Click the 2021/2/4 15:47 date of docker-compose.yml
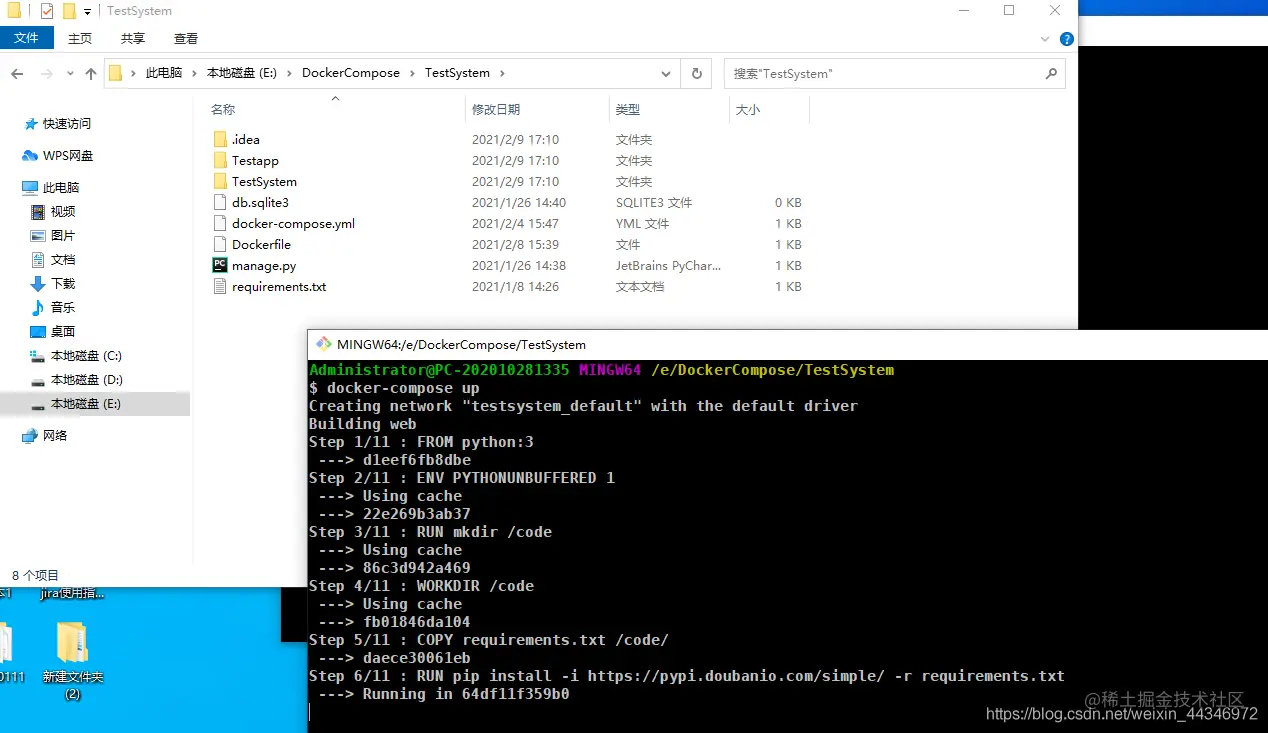 tap(515, 223)
